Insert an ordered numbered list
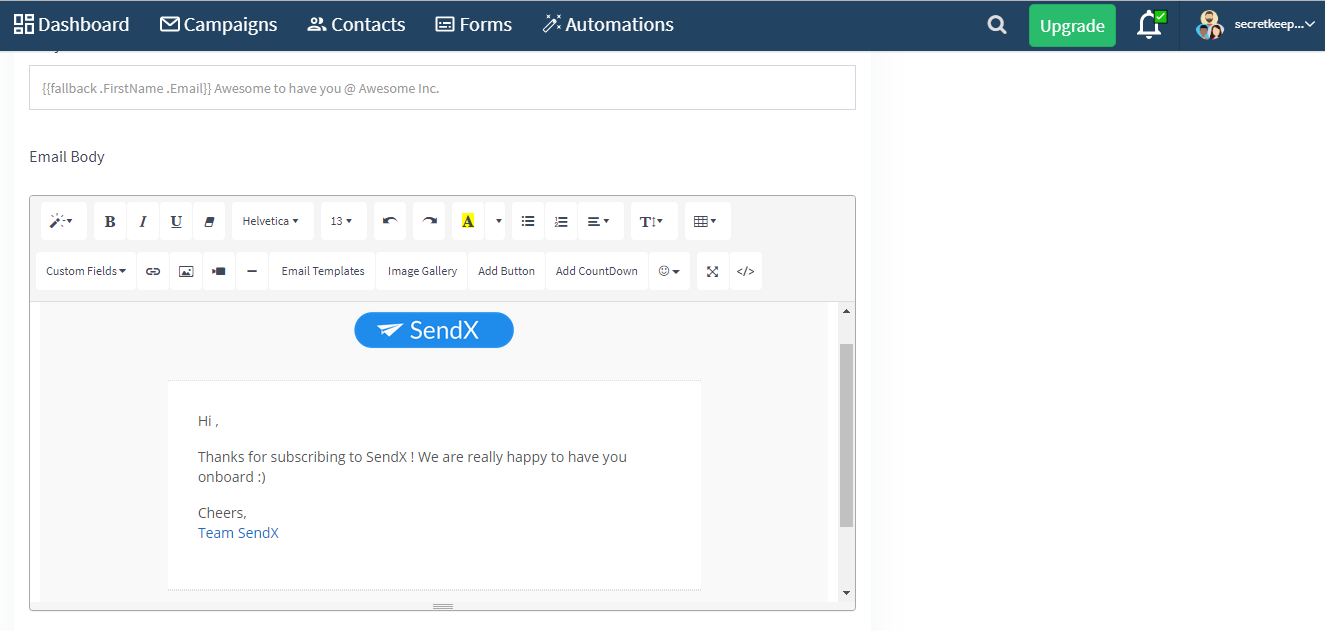Viewport: 1325px width, 631px height. (x=561, y=221)
